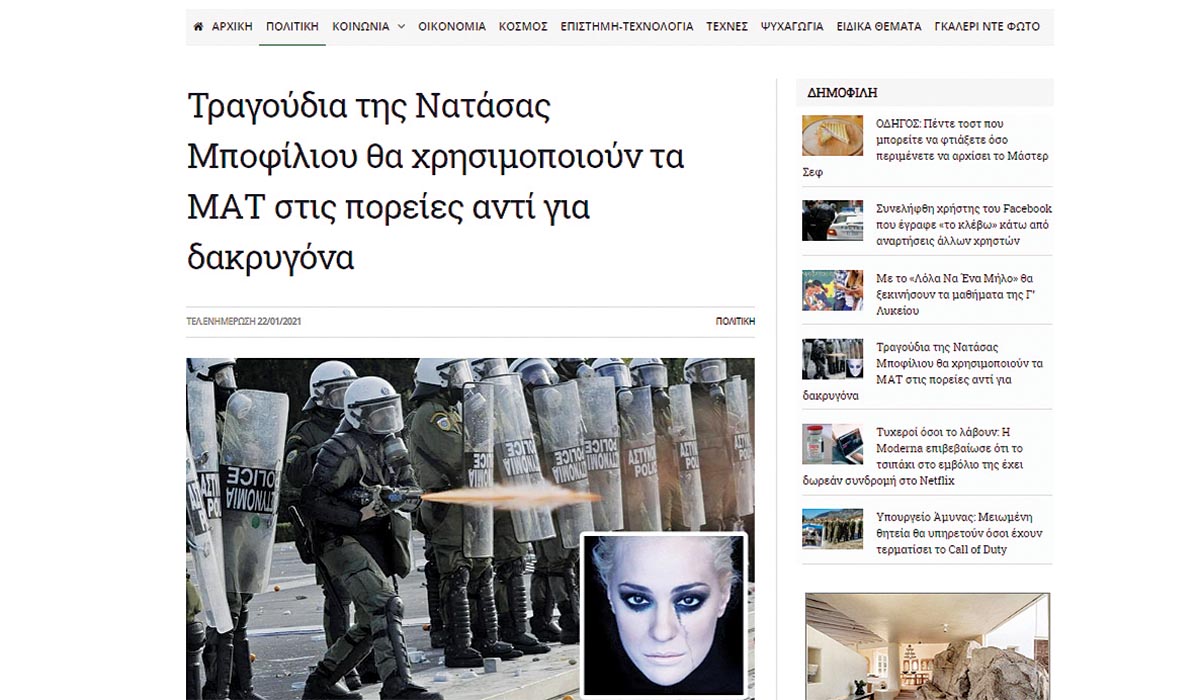
Task: Click the ΠΟΛΙΤΙΚΗ category tag under headline
Action: click(x=735, y=322)
